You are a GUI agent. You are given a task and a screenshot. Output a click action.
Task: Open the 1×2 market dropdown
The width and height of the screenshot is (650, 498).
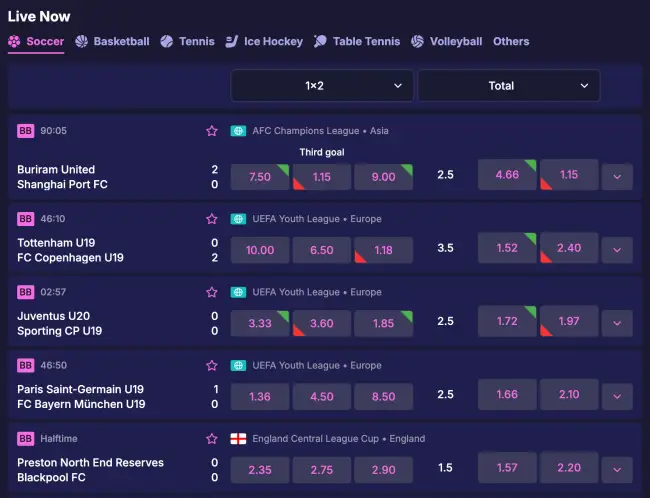click(x=322, y=86)
